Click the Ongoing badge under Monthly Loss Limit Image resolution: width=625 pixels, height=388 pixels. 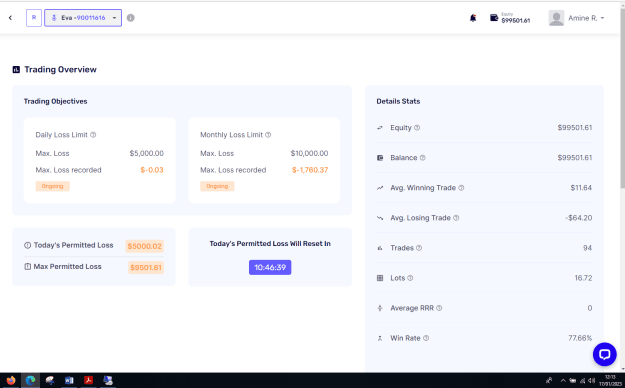tap(217, 186)
